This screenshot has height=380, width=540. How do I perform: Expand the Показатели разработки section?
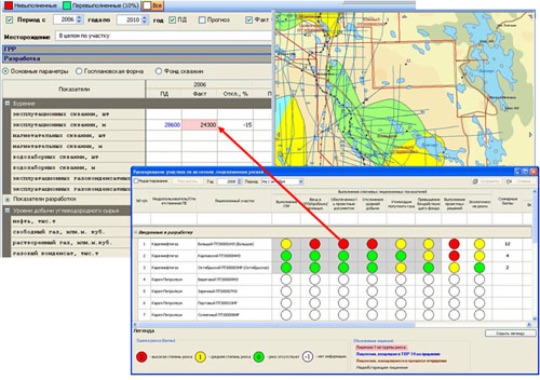coord(7,199)
